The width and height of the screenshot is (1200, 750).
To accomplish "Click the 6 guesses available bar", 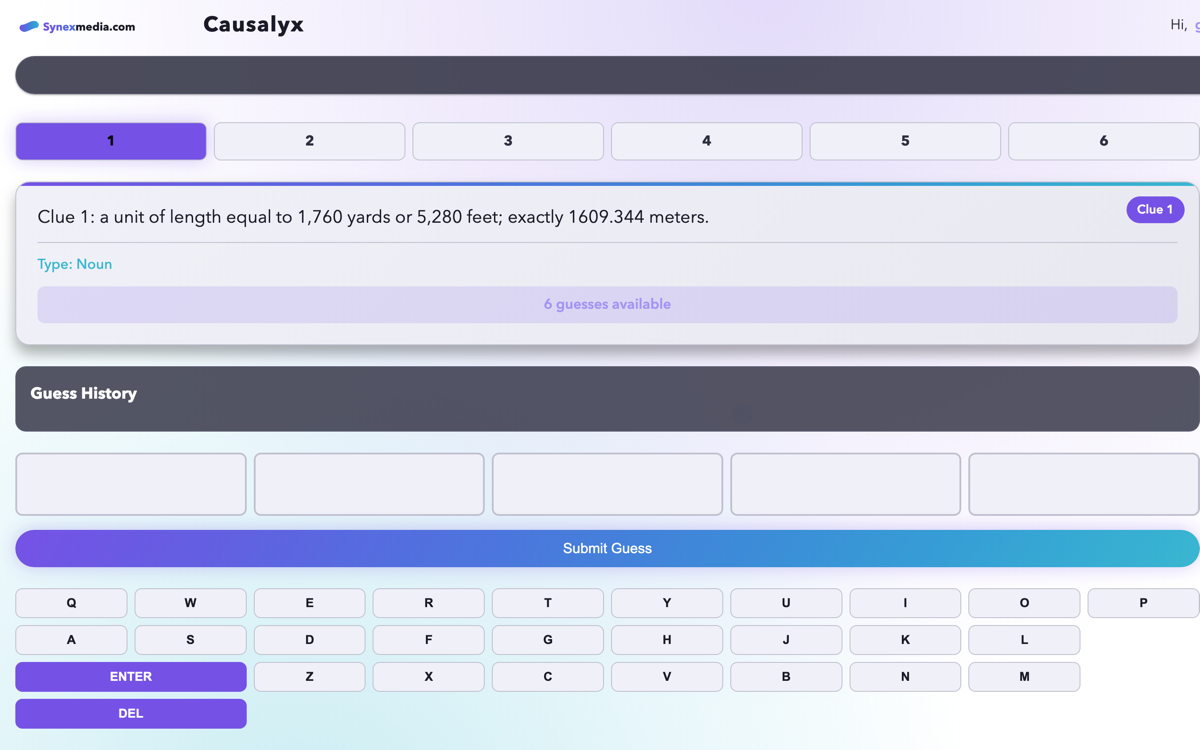I will 607,304.
